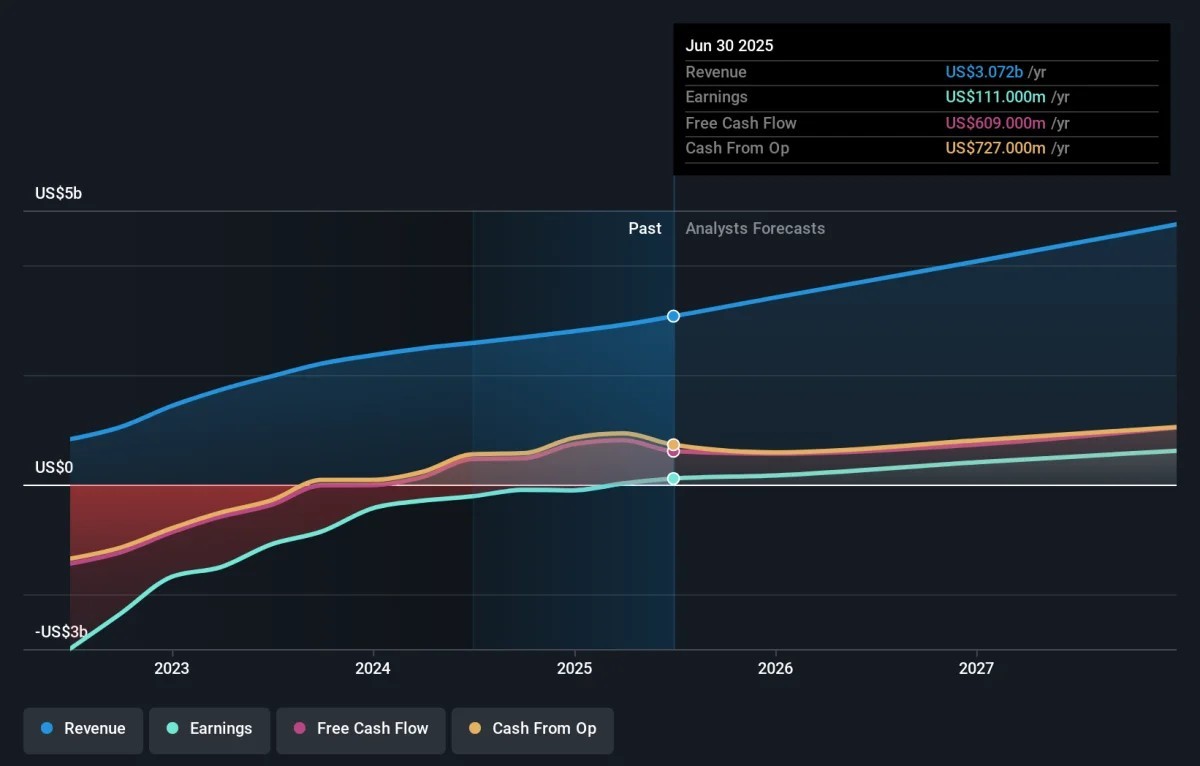Viewport: 1200px width, 766px height.
Task: Select the Free Cash Flow data point marker
Action: 673,452
